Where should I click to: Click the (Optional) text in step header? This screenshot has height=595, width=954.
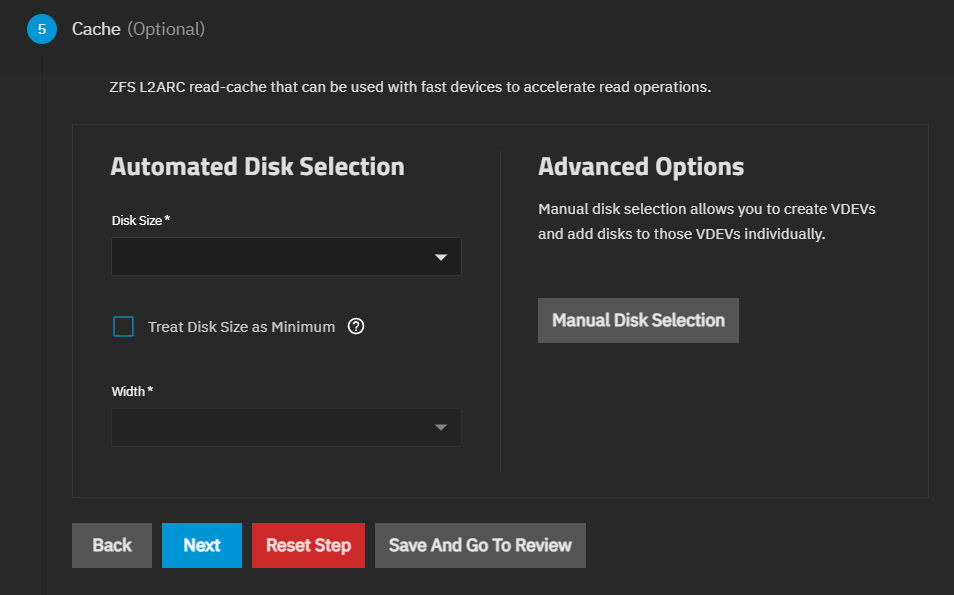(x=166, y=29)
